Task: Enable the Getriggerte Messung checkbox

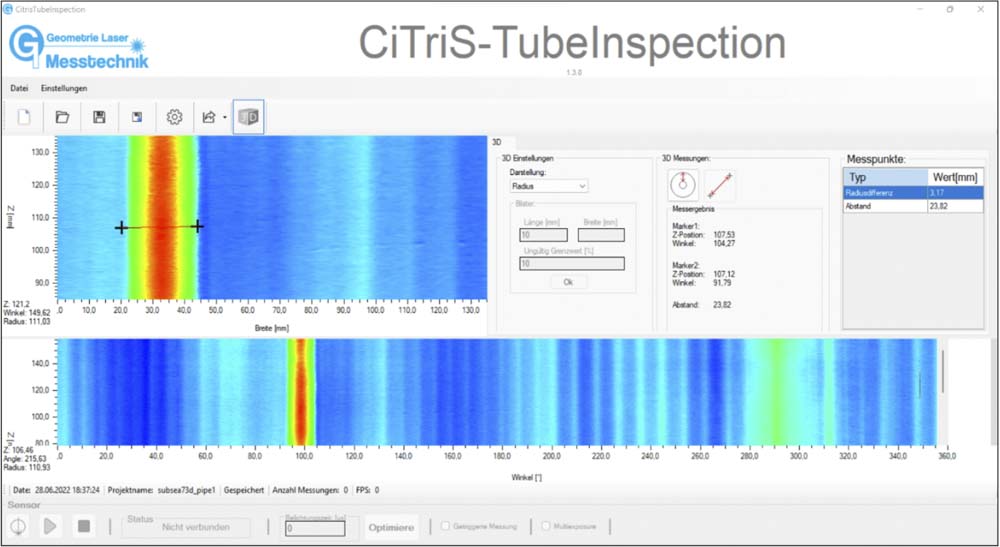Action: coord(446,526)
